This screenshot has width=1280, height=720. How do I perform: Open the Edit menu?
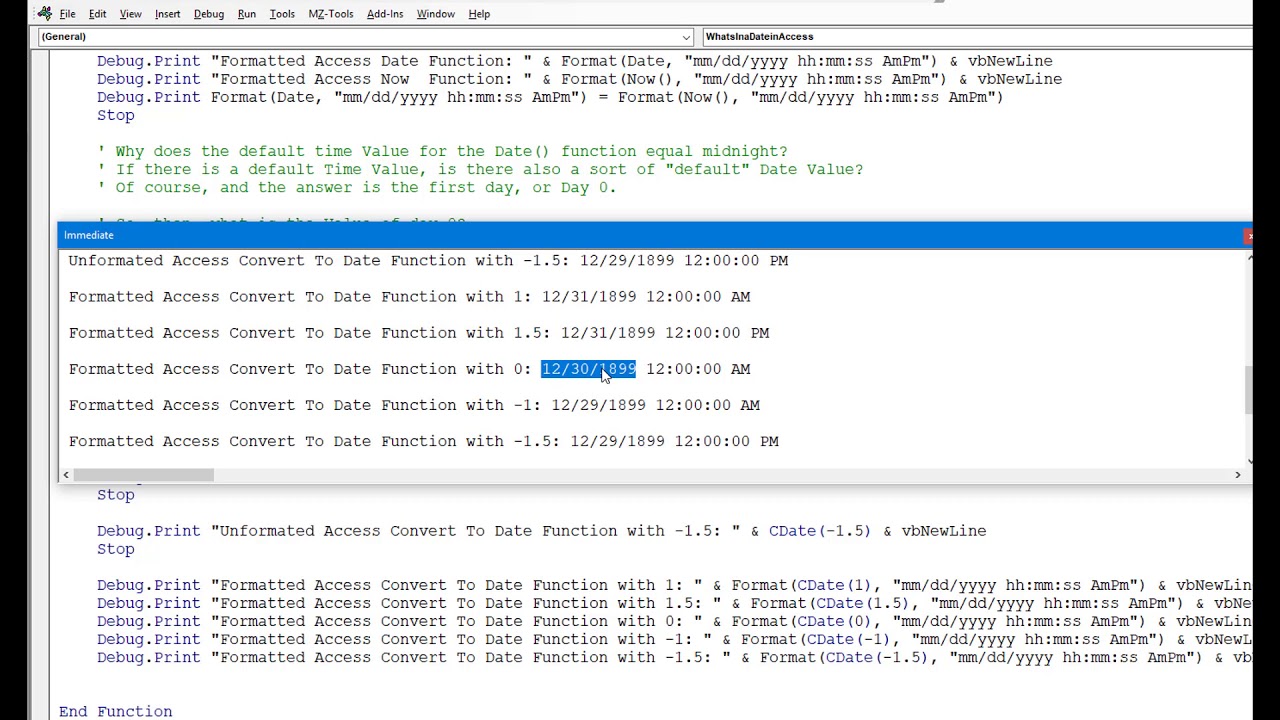tap(98, 14)
